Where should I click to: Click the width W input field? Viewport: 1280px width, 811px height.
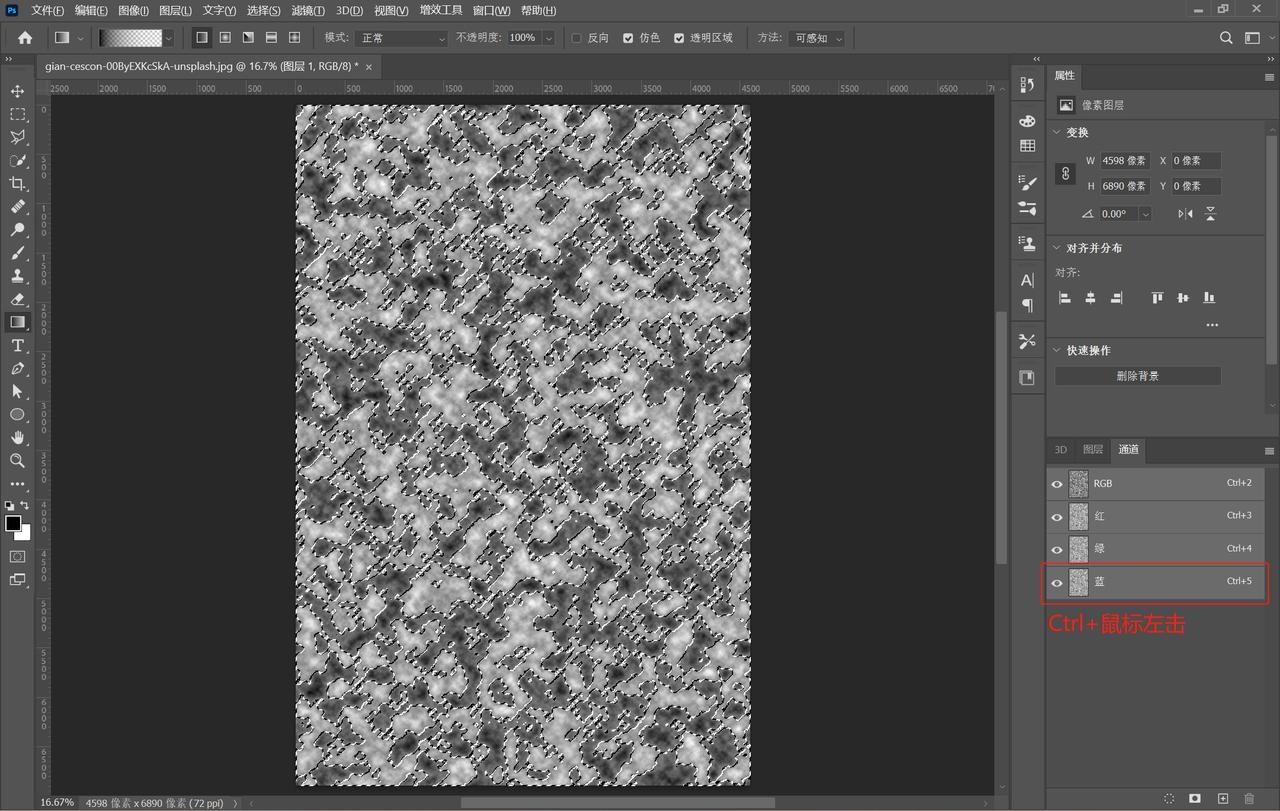[x=1124, y=161]
